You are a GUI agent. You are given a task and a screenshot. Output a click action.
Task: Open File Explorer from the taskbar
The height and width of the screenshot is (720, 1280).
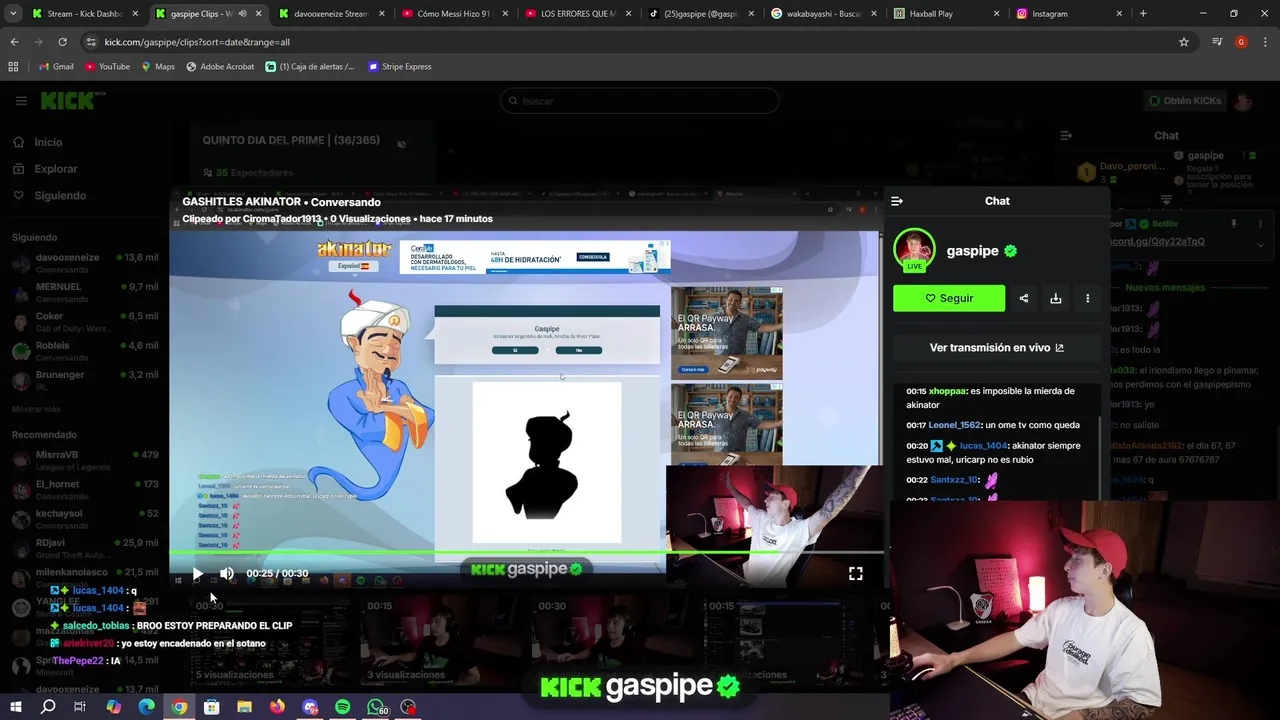click(x=244, y=707)
